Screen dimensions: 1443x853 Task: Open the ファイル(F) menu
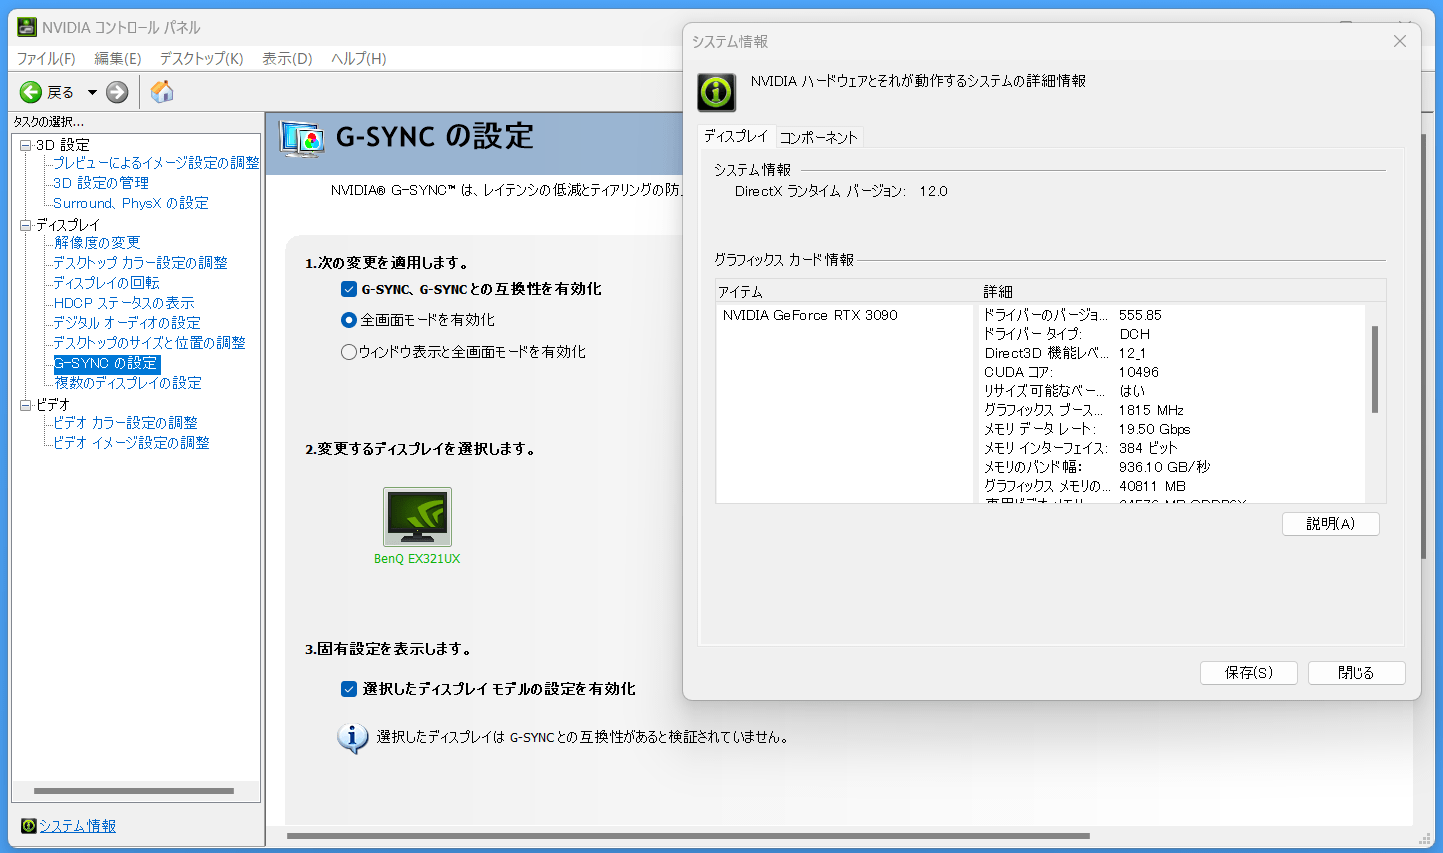(46, 58)
